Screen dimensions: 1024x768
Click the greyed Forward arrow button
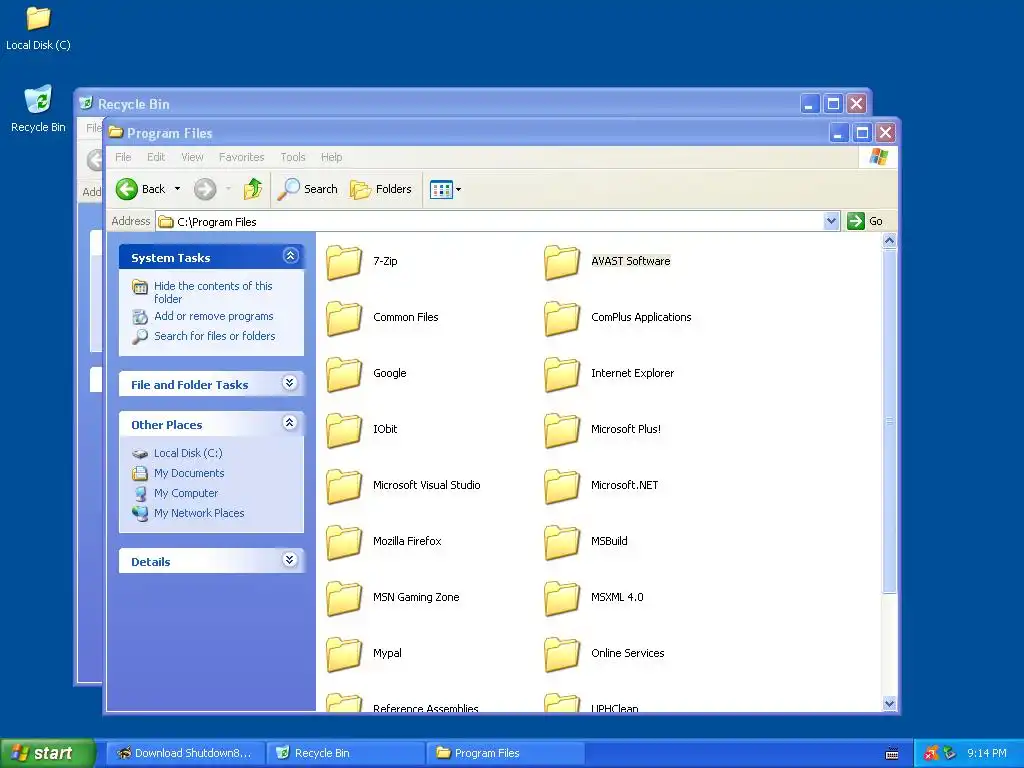tap(204, 189)
